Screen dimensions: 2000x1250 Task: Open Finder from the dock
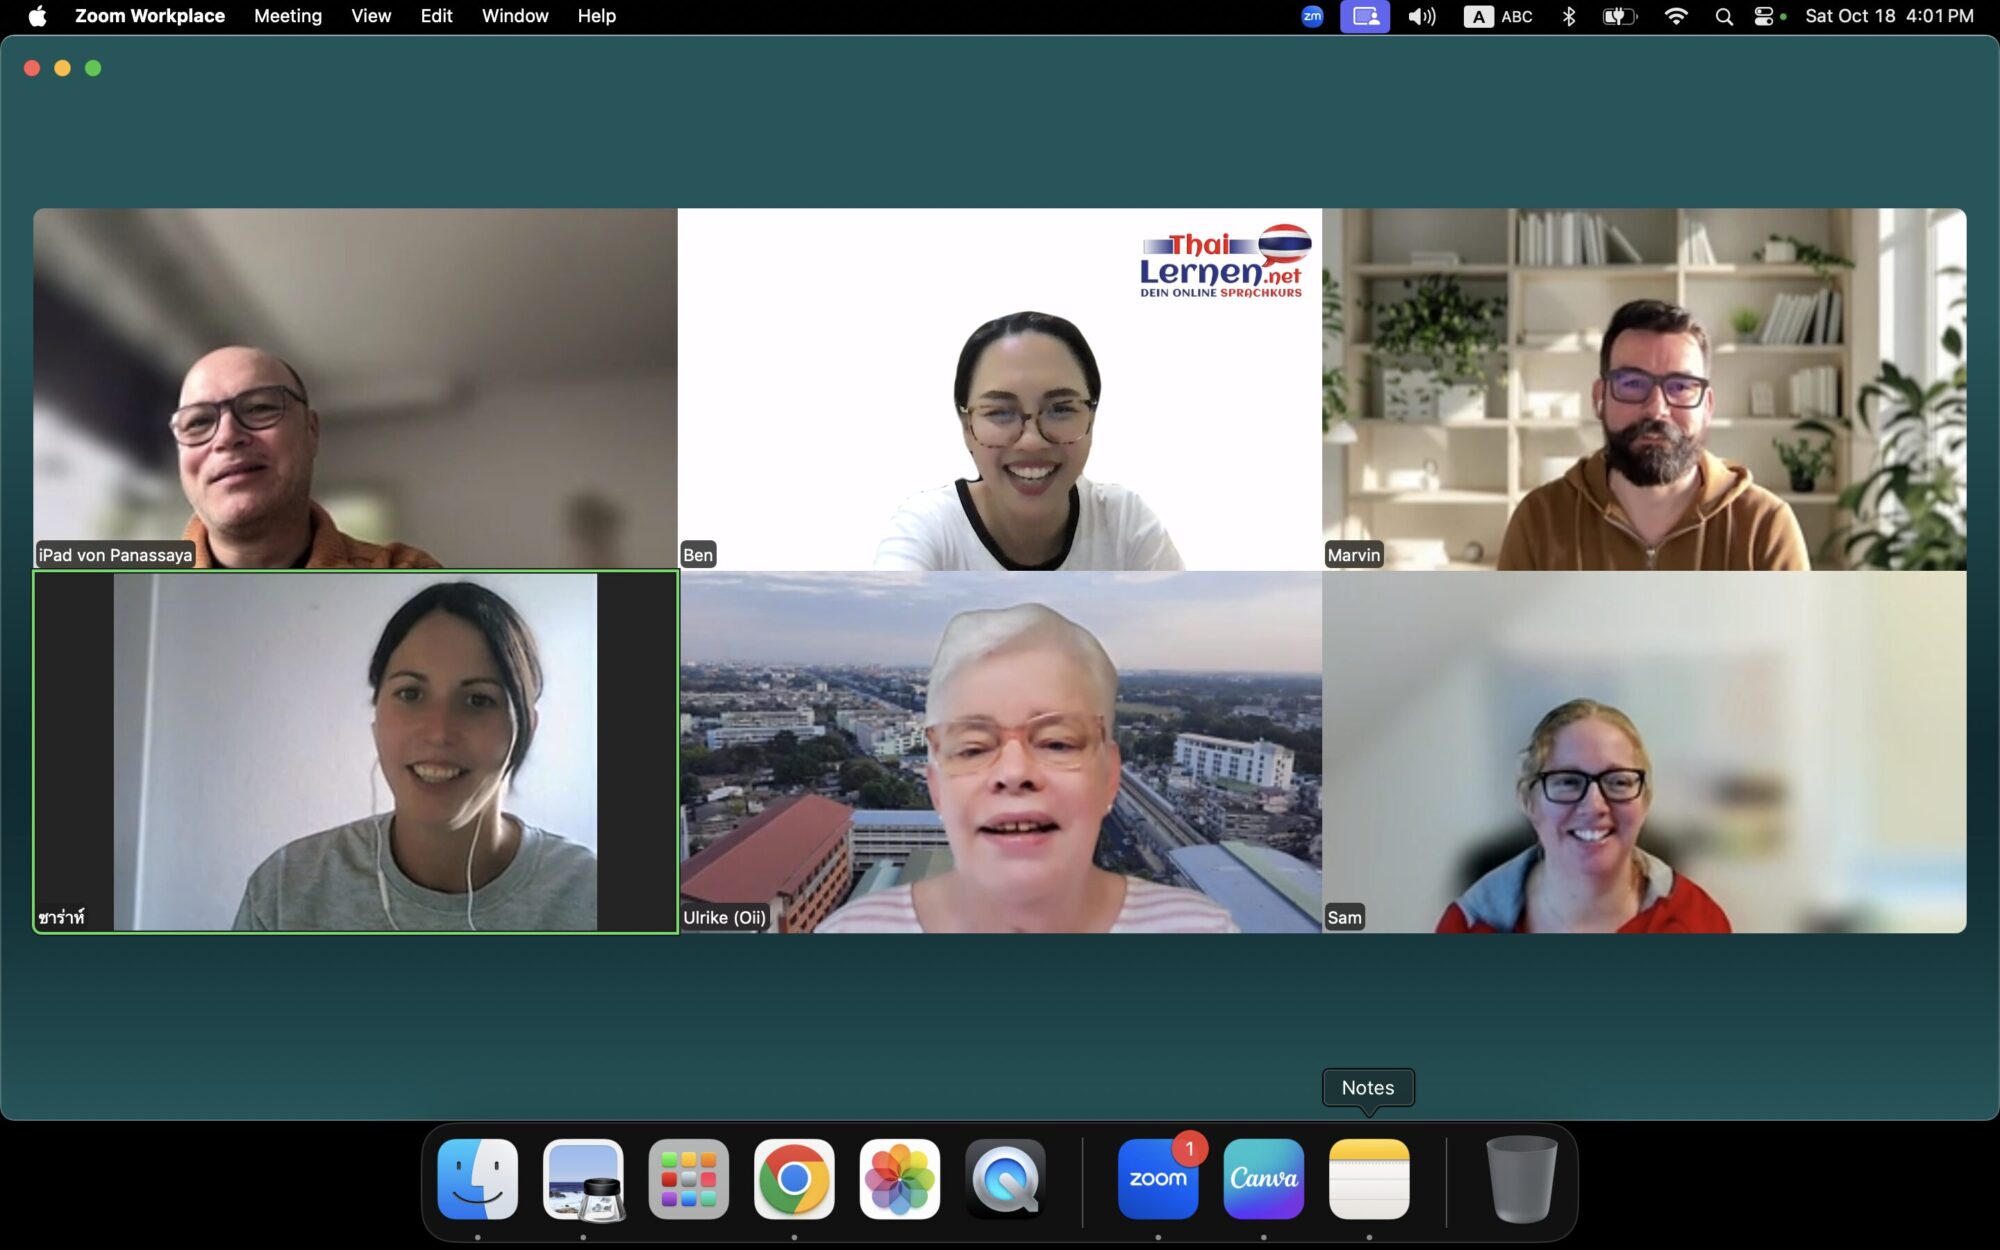[x=478, y=1179]
